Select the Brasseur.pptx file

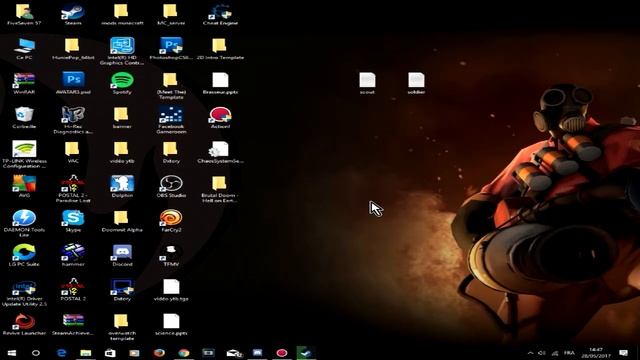(x=220, y=83)
